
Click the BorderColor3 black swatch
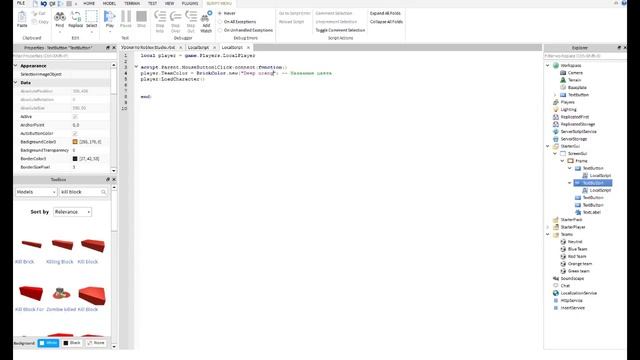pos(75,159)
